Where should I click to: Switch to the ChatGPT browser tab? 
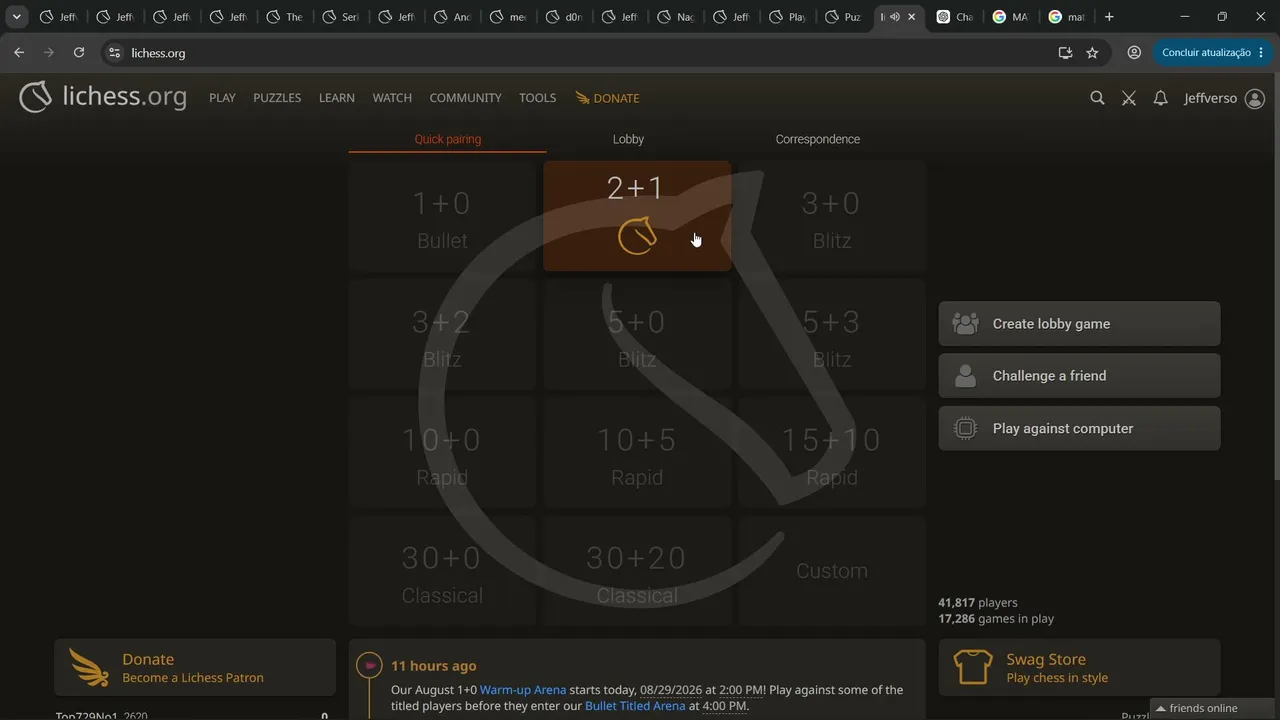click(x=955, y=17)
